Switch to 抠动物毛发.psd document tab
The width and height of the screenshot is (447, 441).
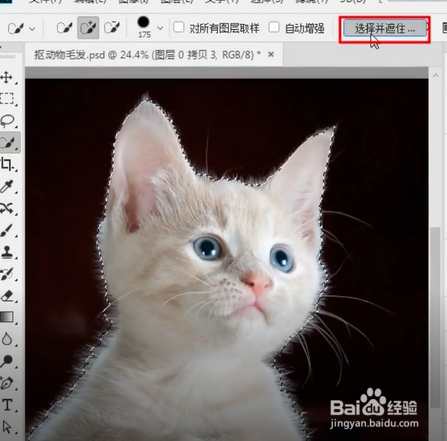click(147, 54)
